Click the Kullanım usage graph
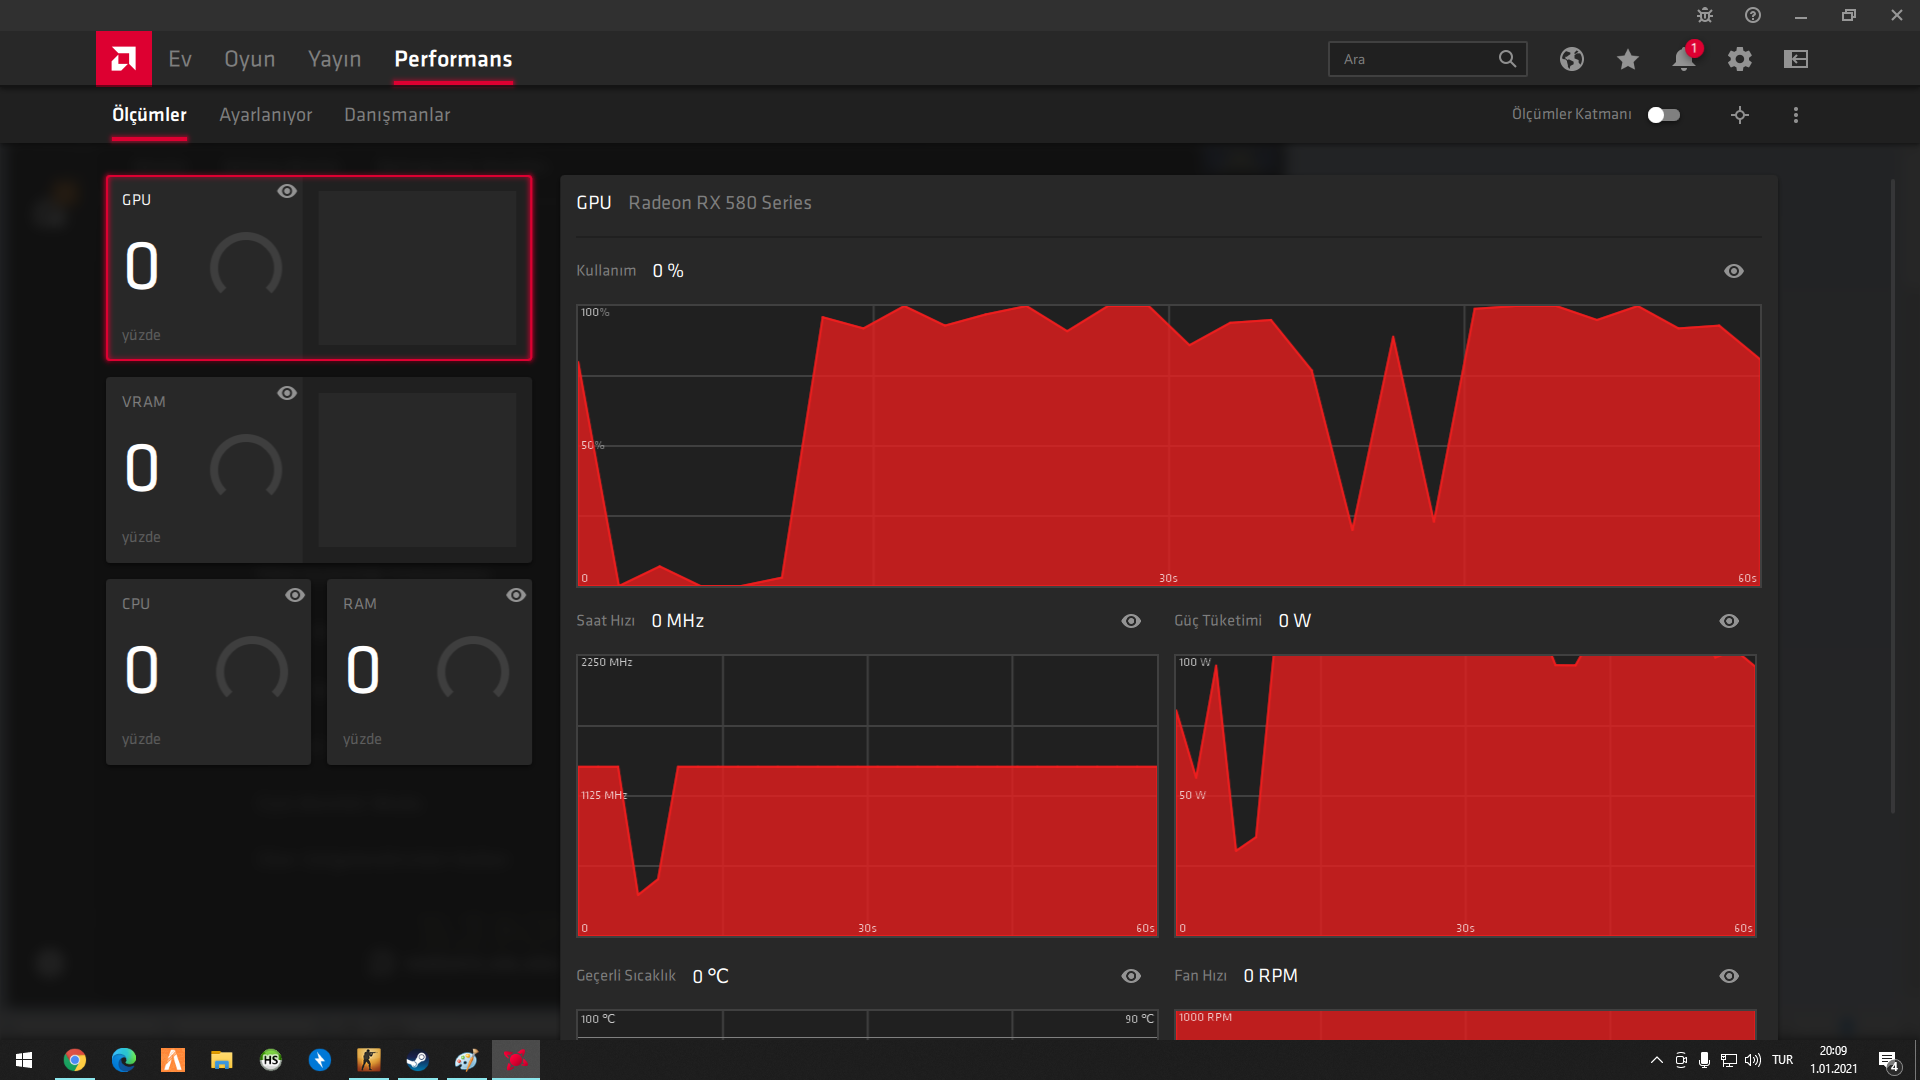This screenshot has width=1920, height=1080. click(1168, 446)
